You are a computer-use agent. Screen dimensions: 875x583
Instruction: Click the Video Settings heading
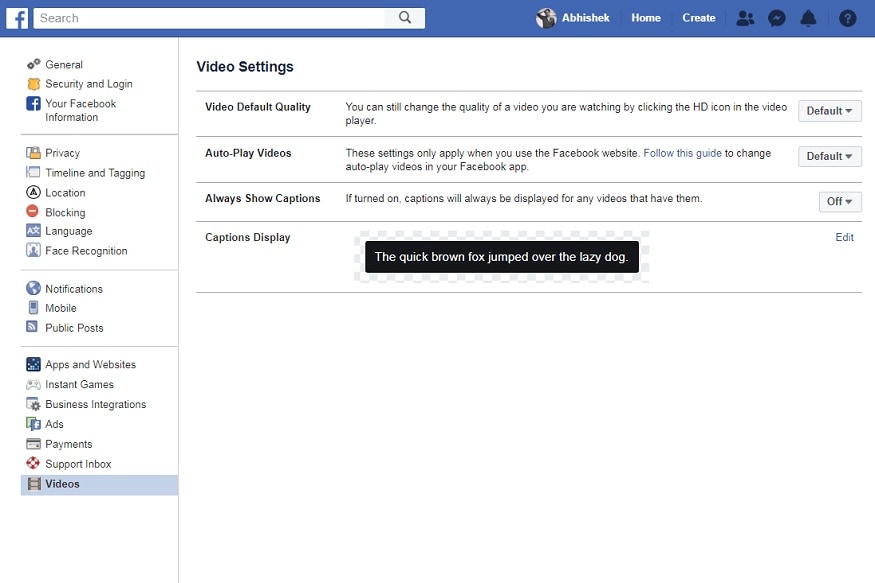[245, 66]
